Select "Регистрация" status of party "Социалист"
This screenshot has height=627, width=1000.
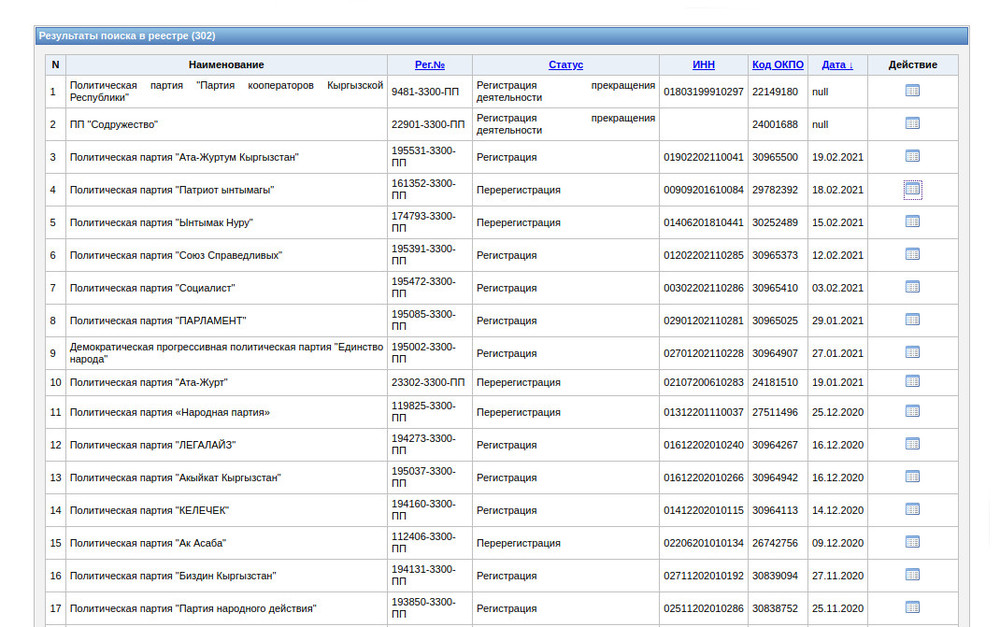pyautogui.click(x=506, y=288)
